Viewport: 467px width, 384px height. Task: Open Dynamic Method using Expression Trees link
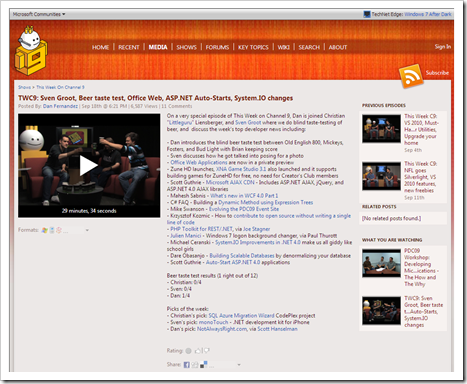pos(266,202)
